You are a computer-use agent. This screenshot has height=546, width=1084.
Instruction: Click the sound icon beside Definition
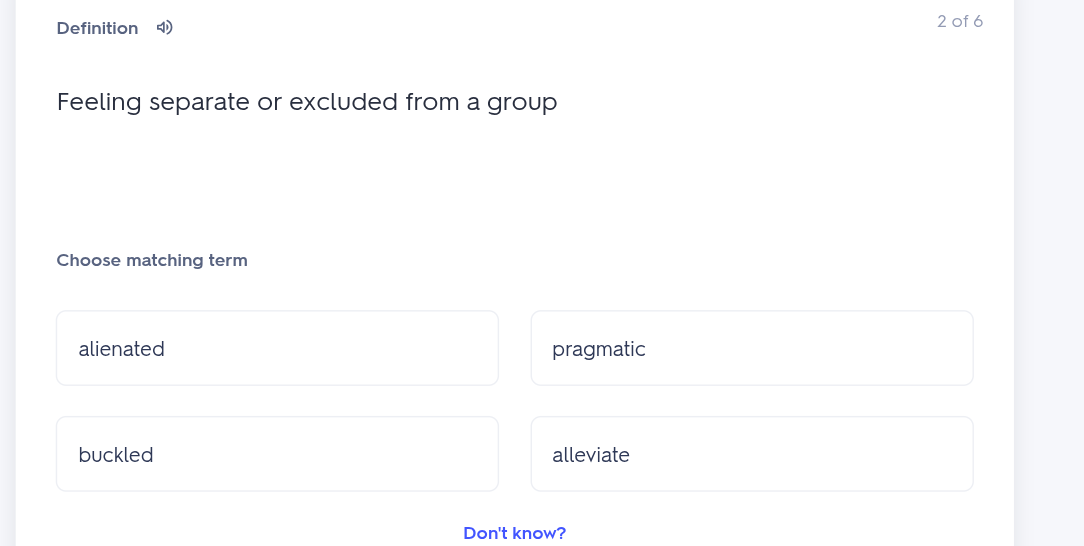pyautogui.click(x=165, y=28)
